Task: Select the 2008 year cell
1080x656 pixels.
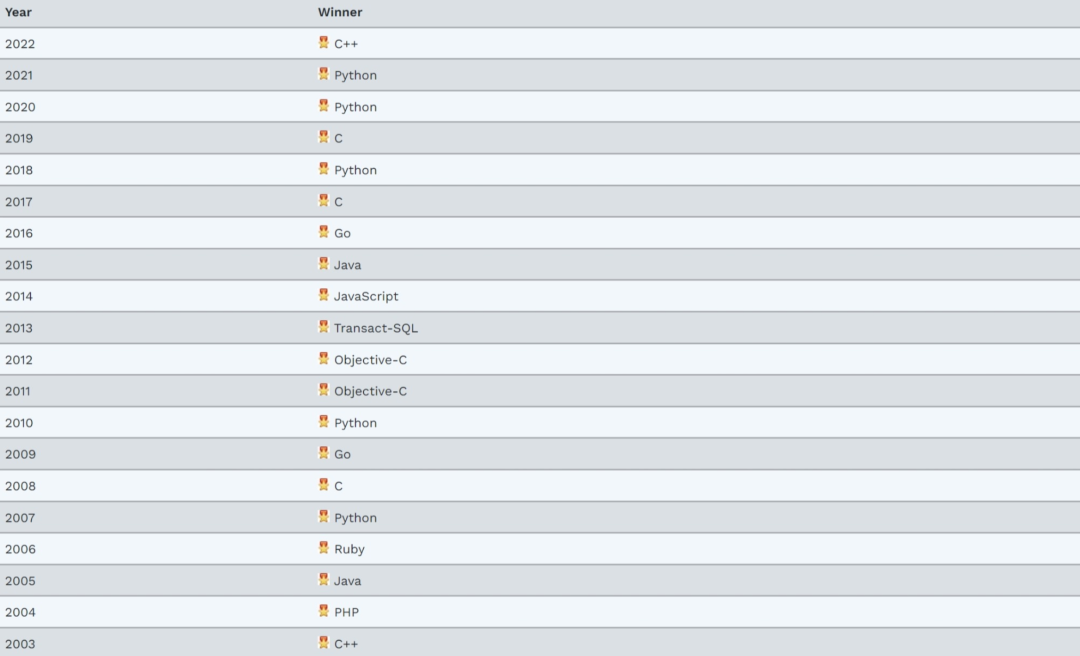Action: [x=20, y=486]
